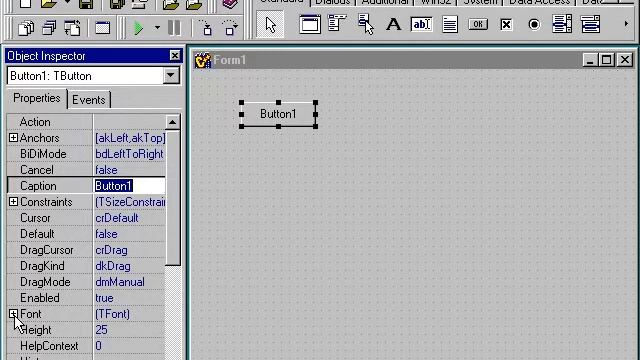Select the BiDiMode property name

(43, 154)
